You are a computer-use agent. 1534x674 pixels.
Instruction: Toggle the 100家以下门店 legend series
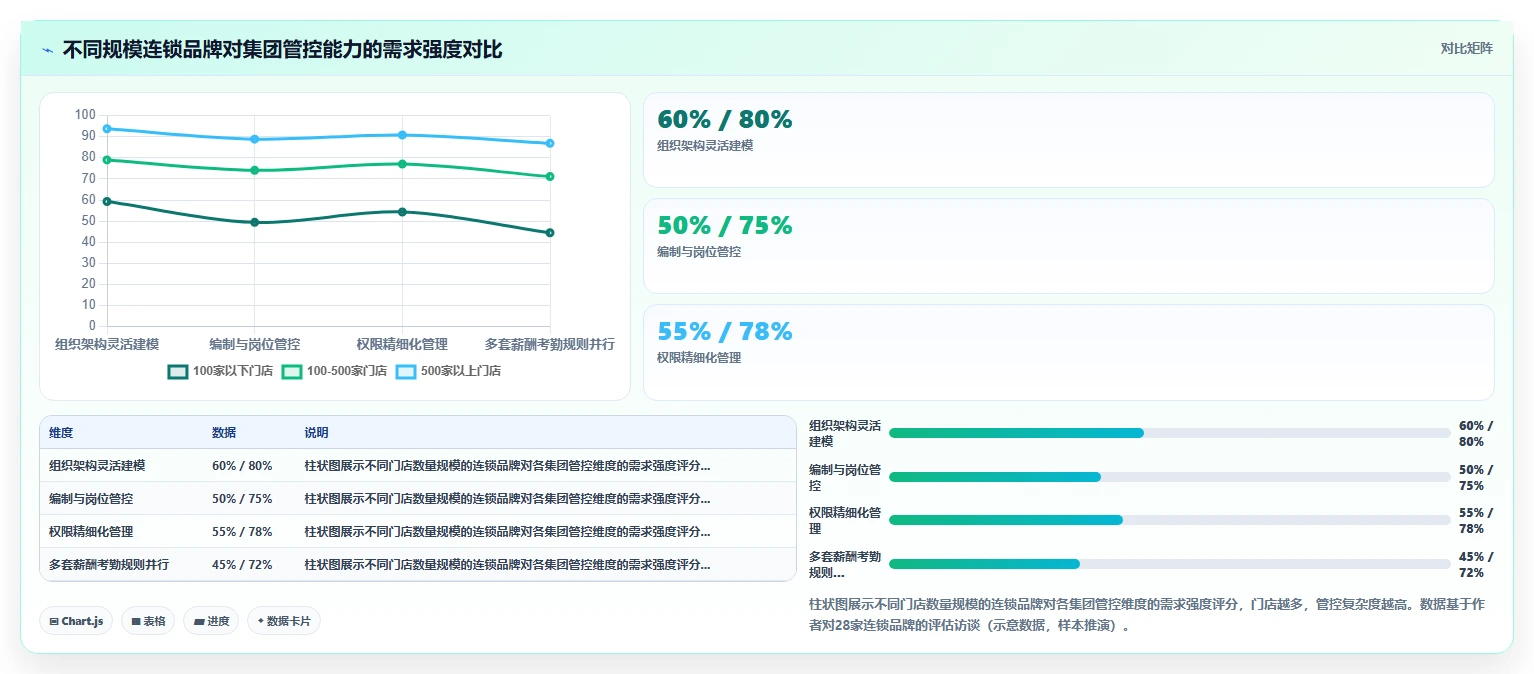220,371
